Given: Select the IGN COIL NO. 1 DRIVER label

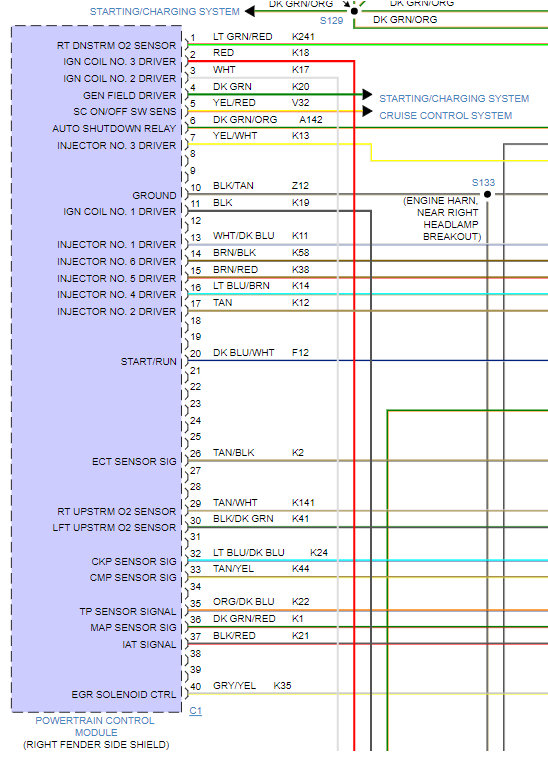Looking at the screenshot, I should (x=119, y=212).
